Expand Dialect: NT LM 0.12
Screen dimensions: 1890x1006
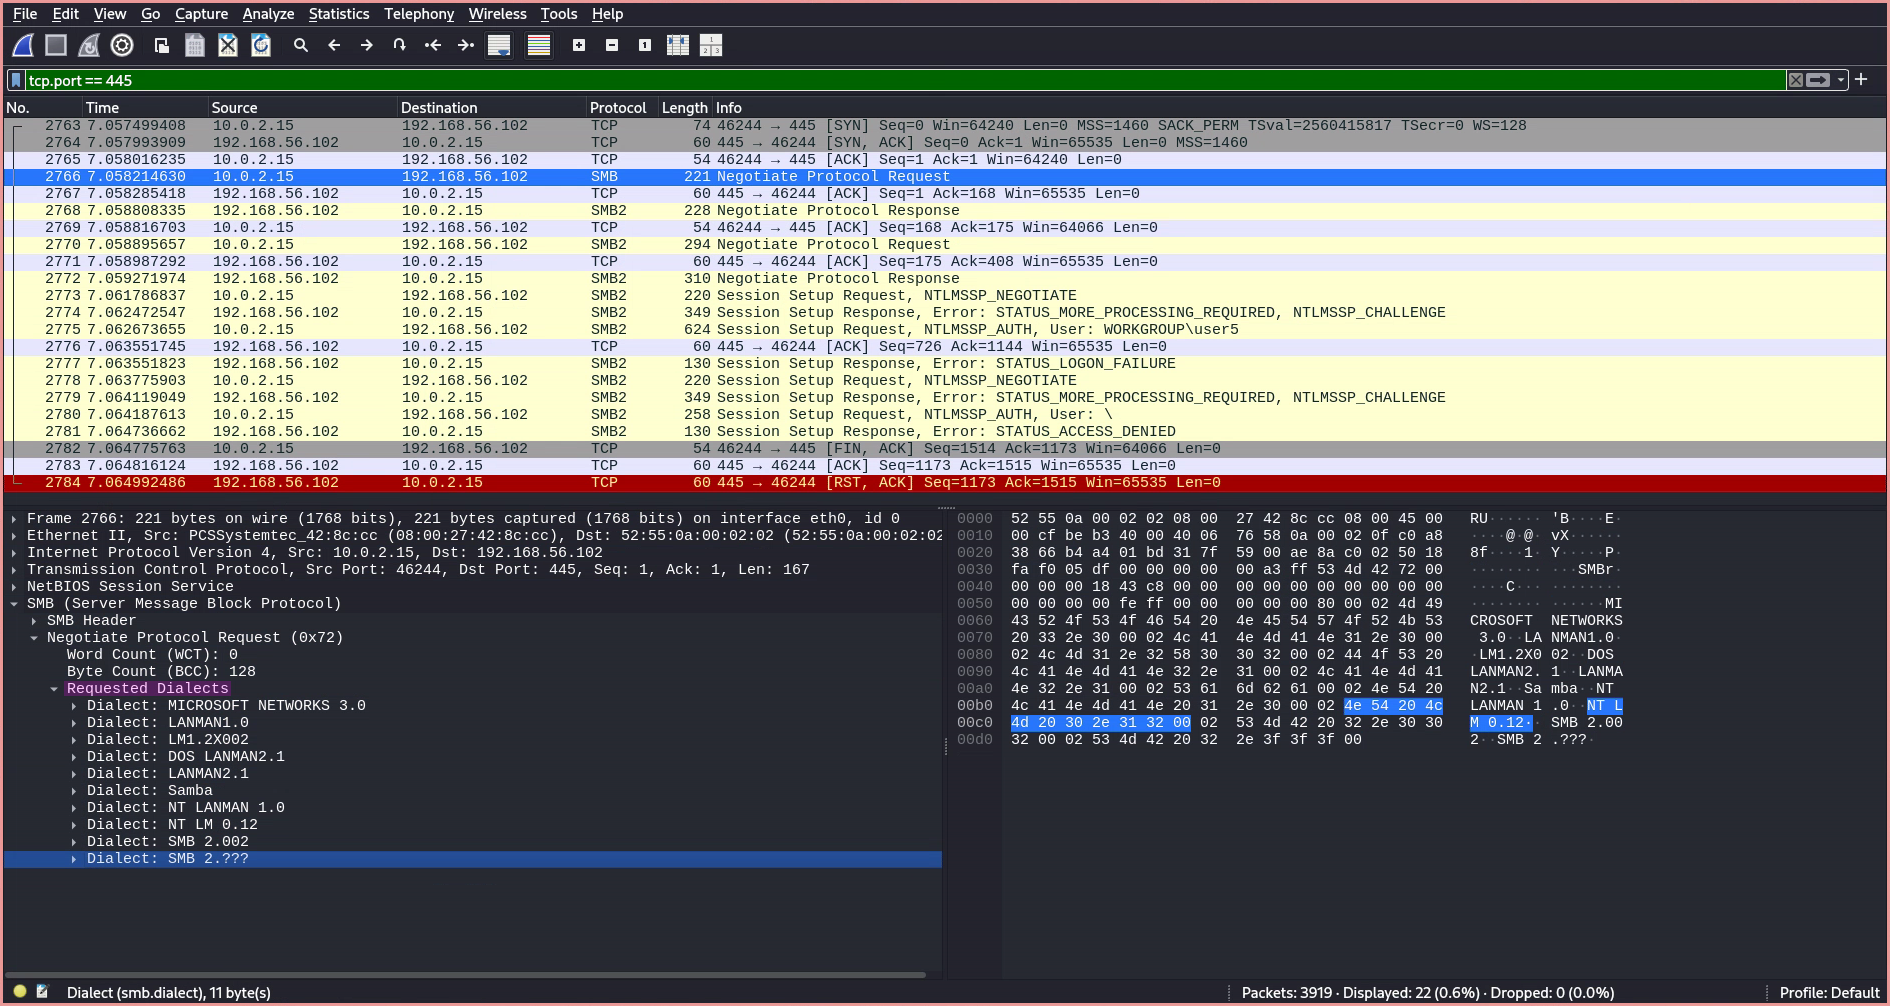pyautogui.click(x=74, y=825)
